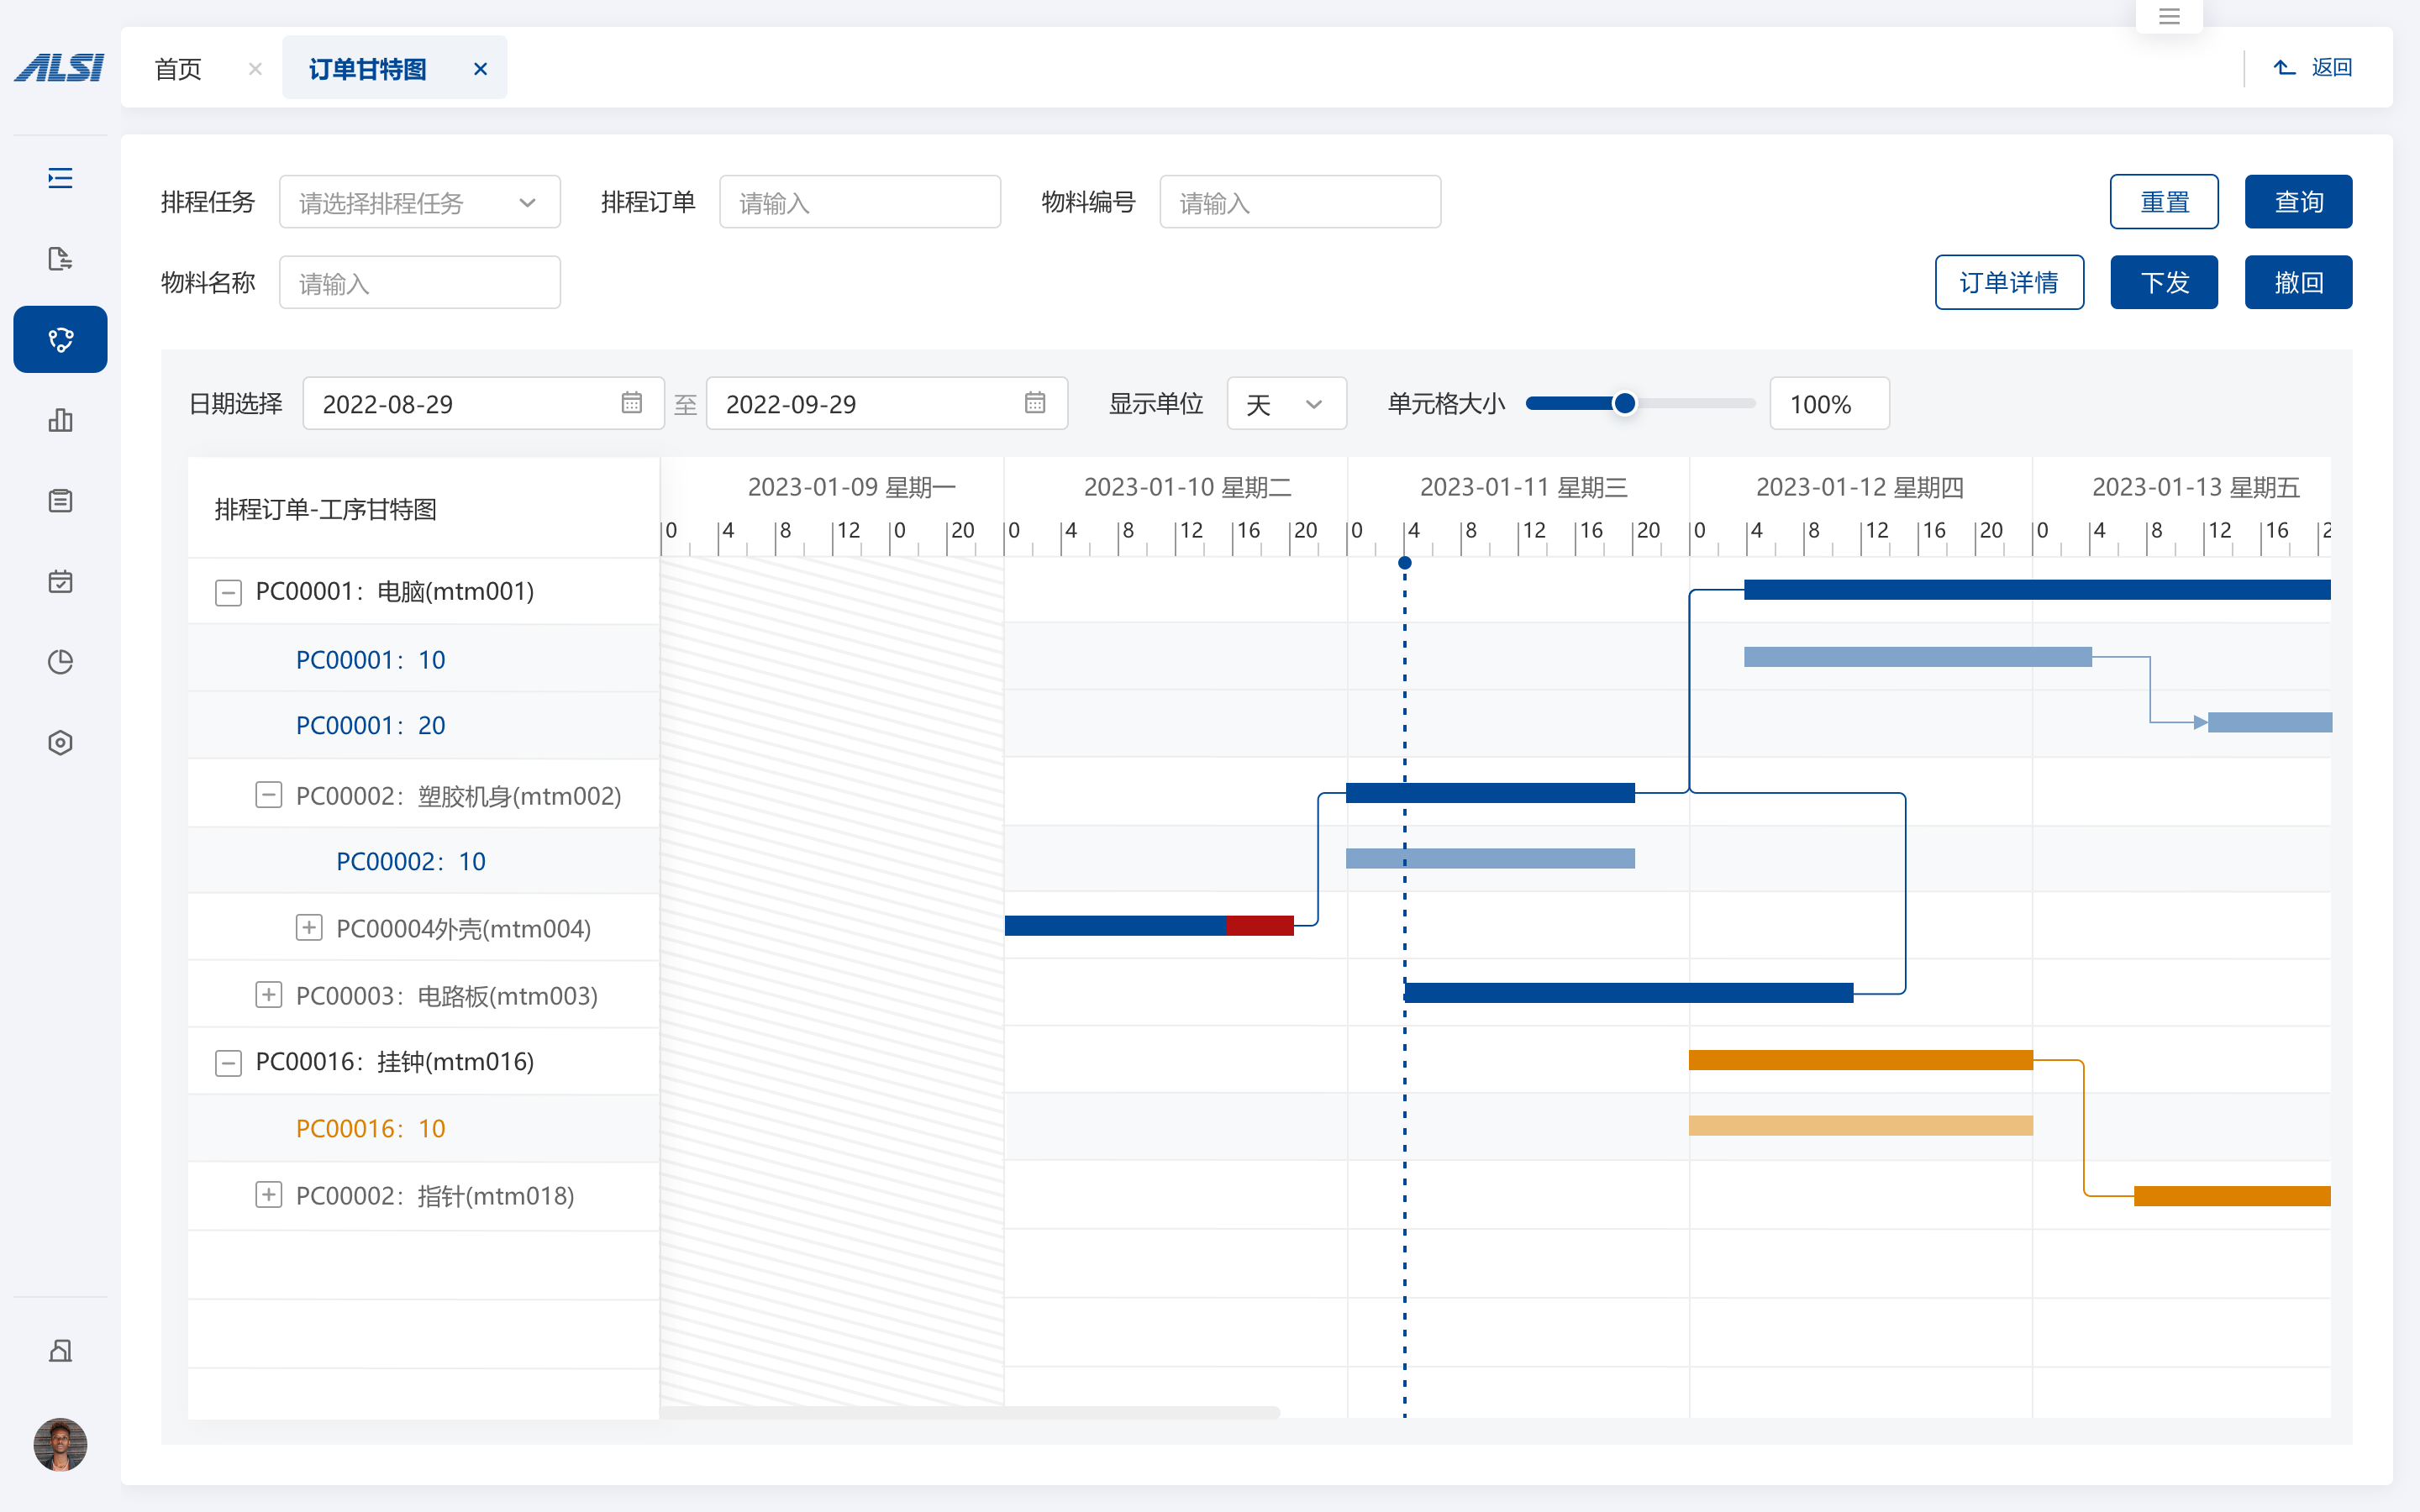
Task: Open the bar chart sidebar icon
Action: click(60, 420)
